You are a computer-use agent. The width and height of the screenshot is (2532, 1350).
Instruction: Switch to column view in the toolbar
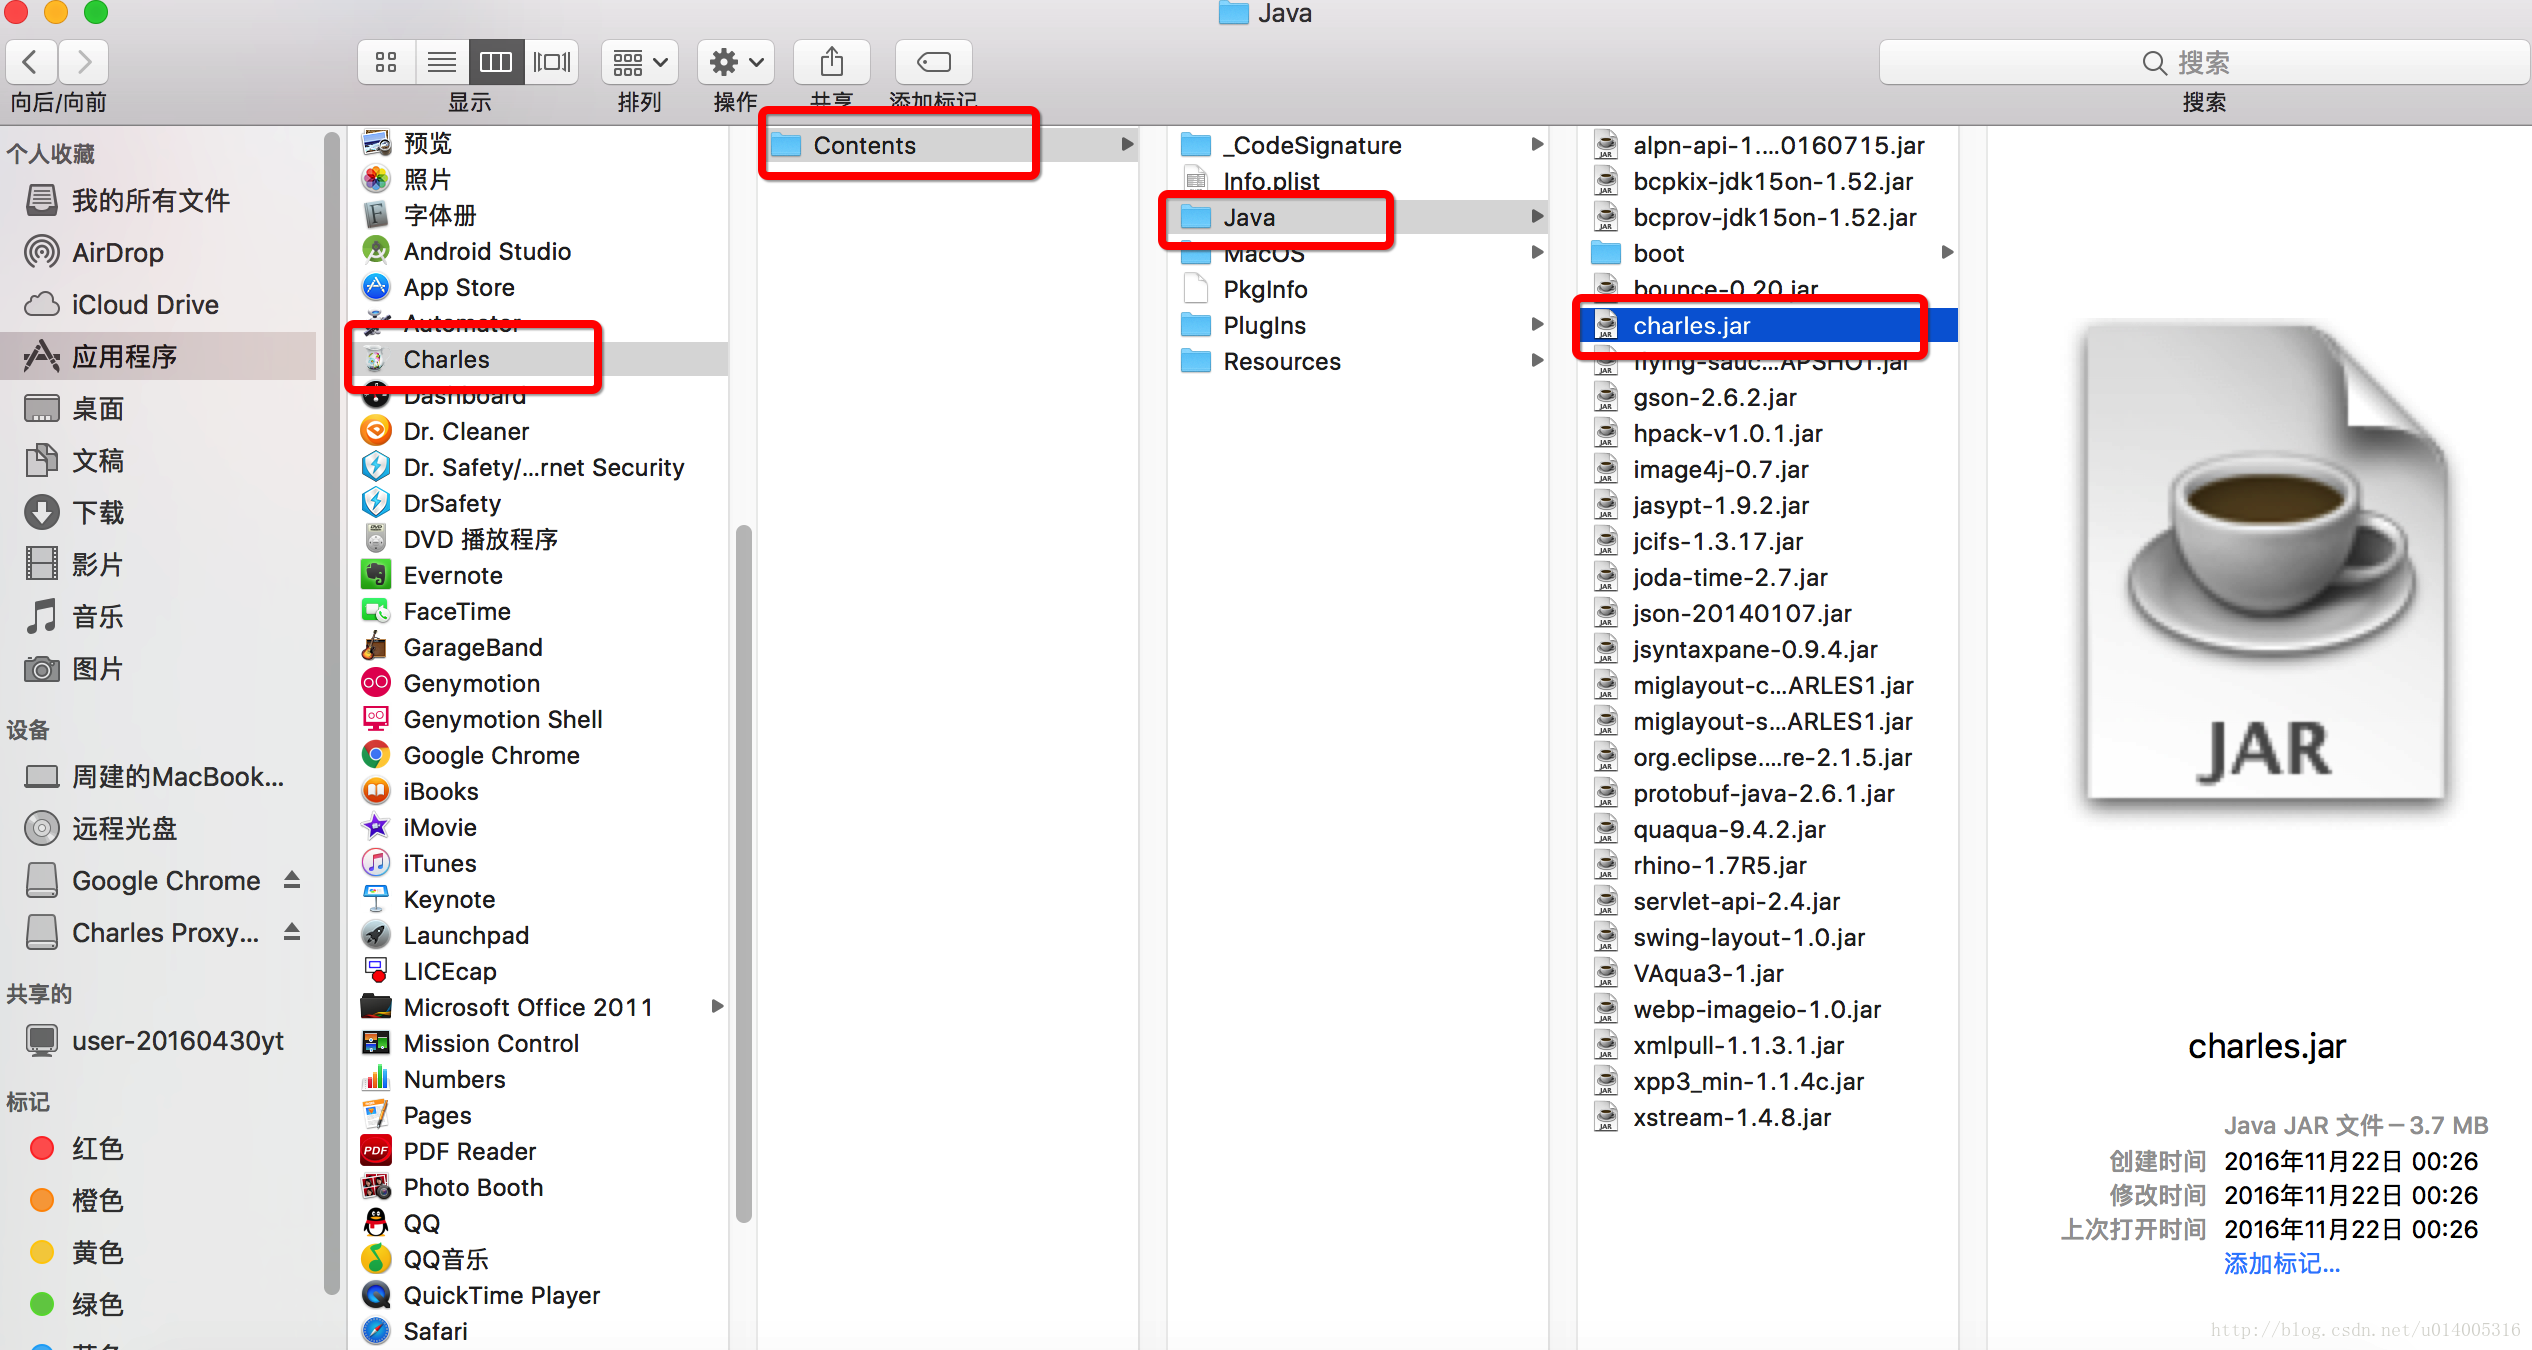[496, 62]
